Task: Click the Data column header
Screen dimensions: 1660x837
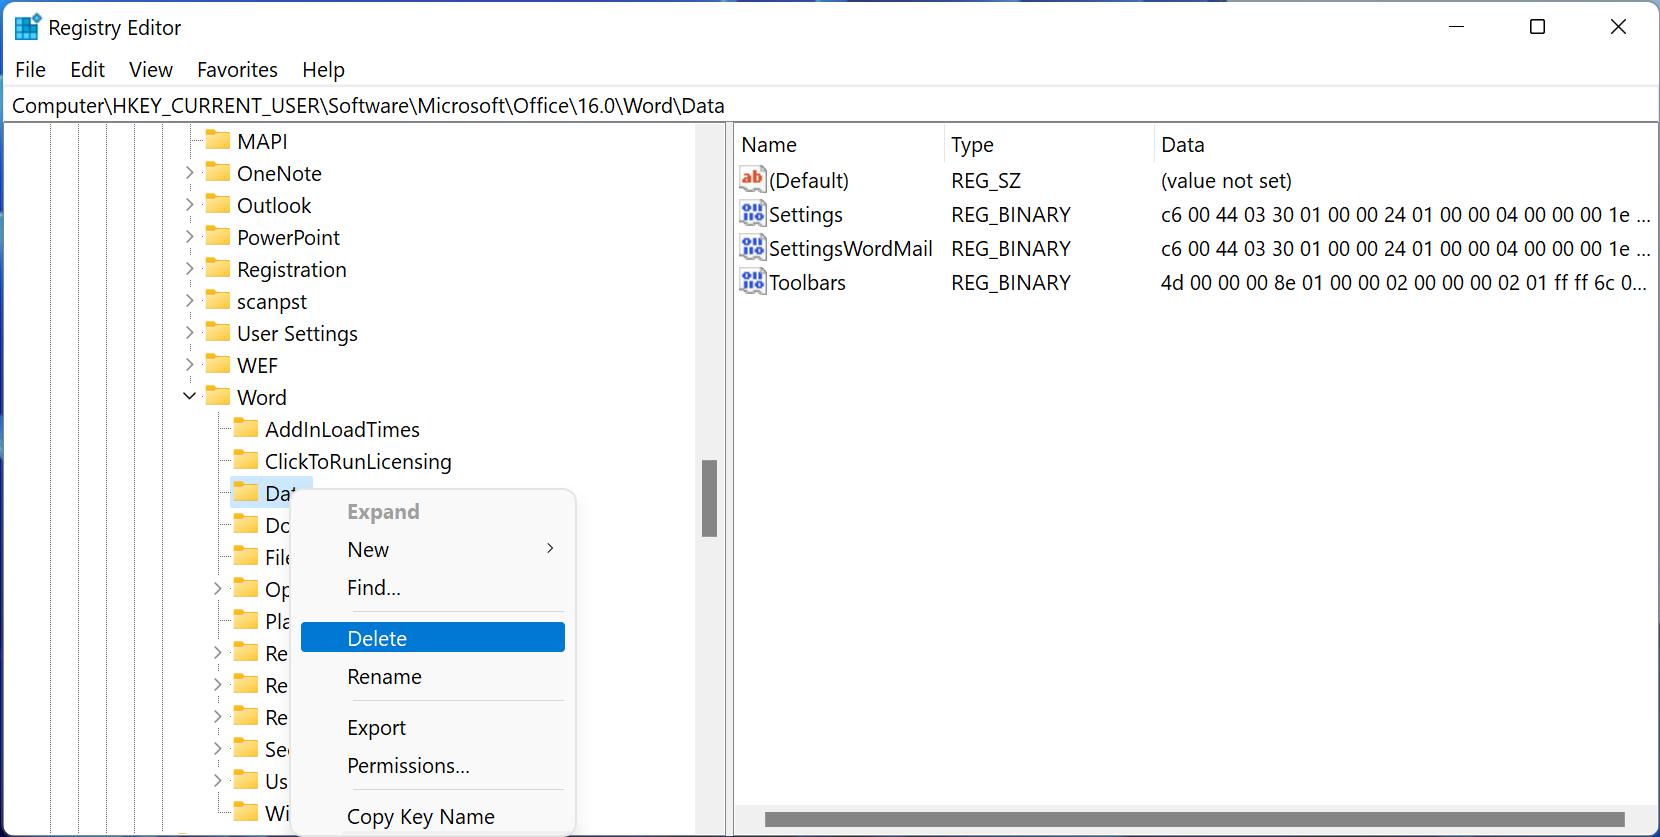Action: point(1404,145)
